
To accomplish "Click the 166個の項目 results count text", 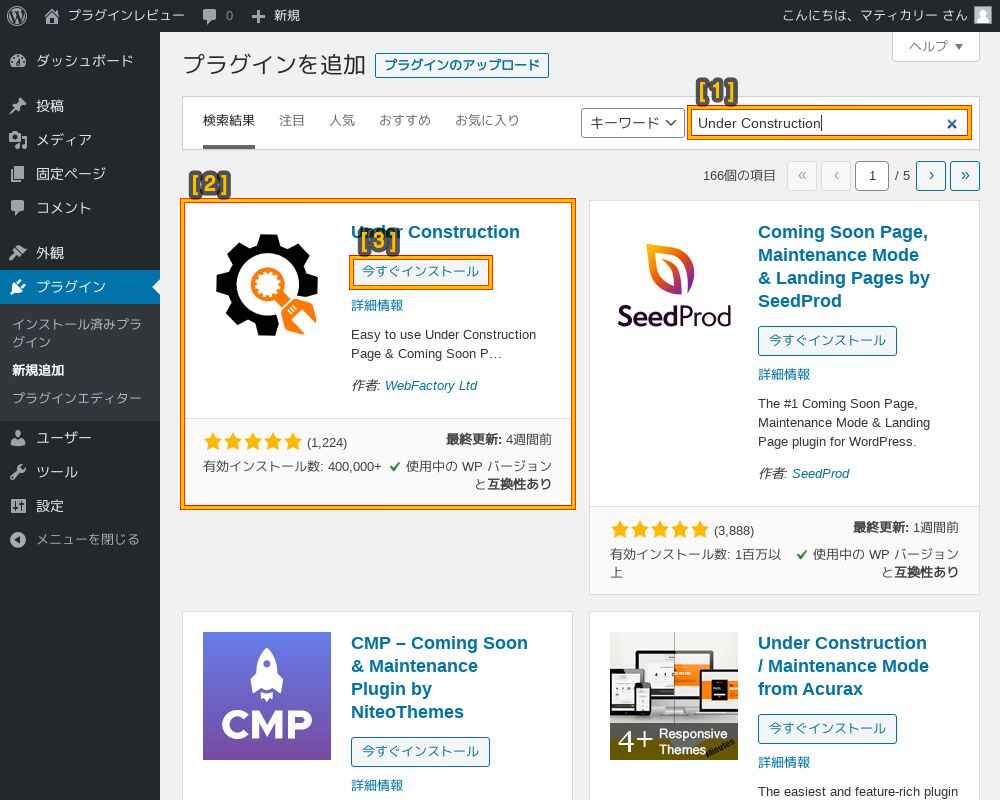I will [x=739, y=175].
